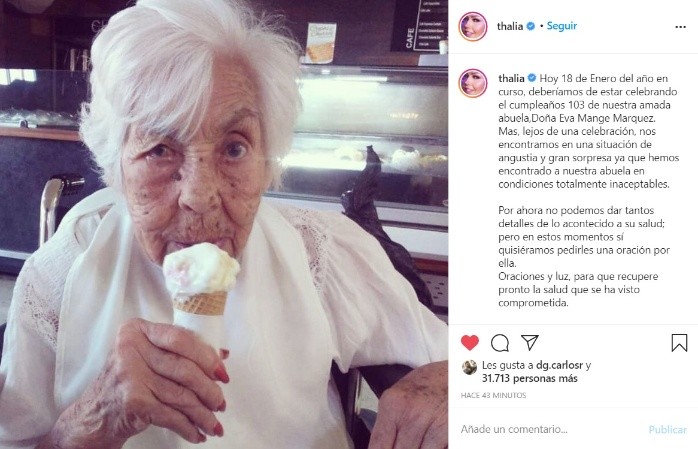This screenshot has width=698, height=449.
Task: Open the three-dots post options menu
Action: click(x=680, y=27)
